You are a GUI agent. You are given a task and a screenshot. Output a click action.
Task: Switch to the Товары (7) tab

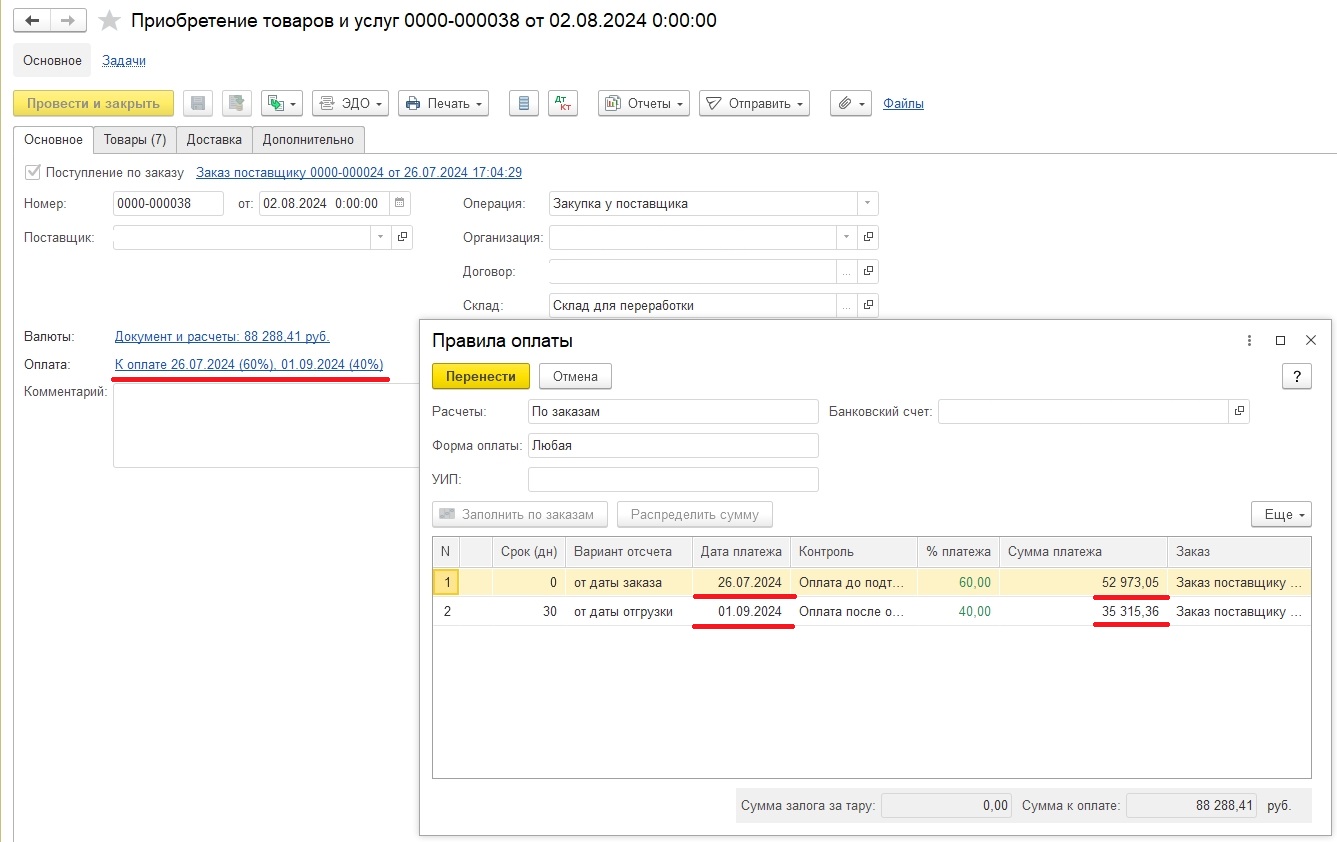point(135,140)
